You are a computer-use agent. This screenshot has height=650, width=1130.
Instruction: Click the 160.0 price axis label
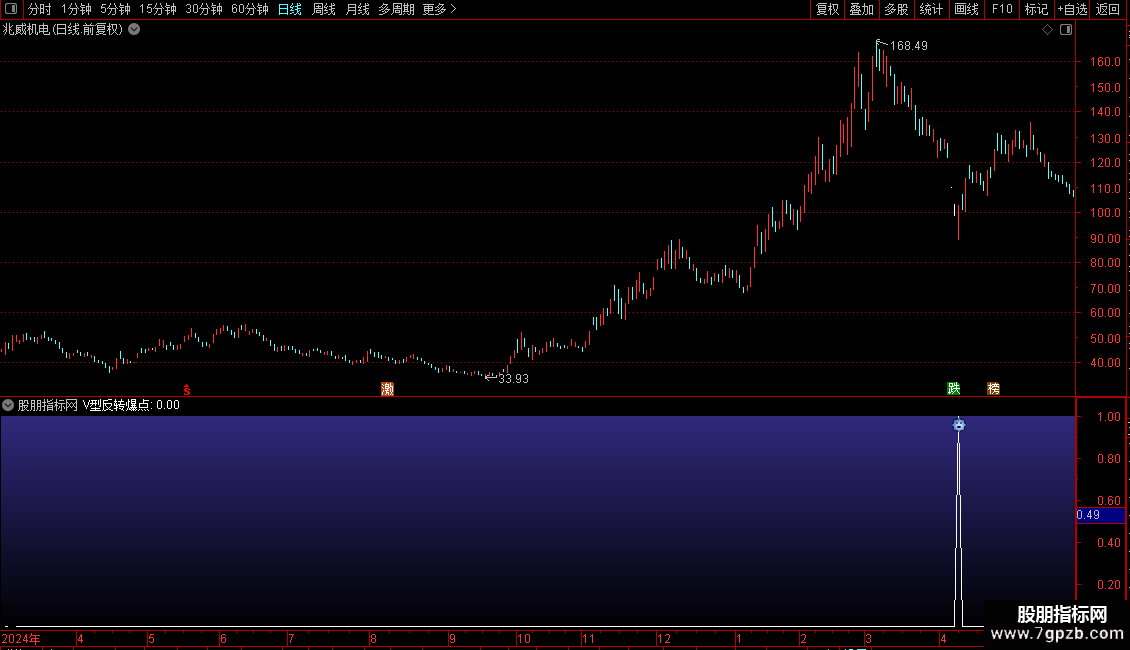coord(1105,62)
